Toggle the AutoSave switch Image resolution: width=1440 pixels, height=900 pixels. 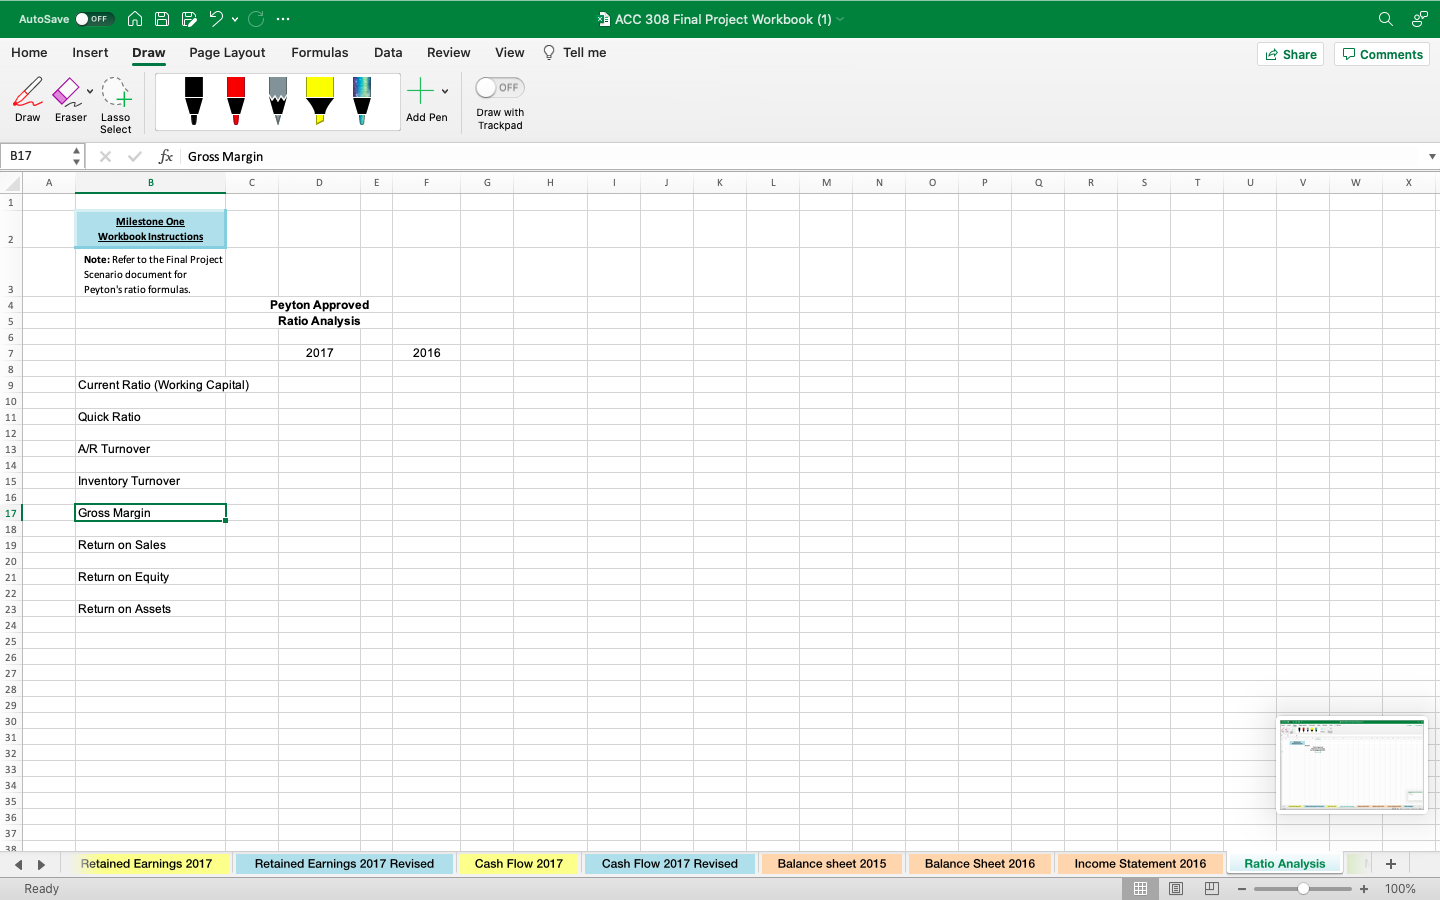(95, 19)
